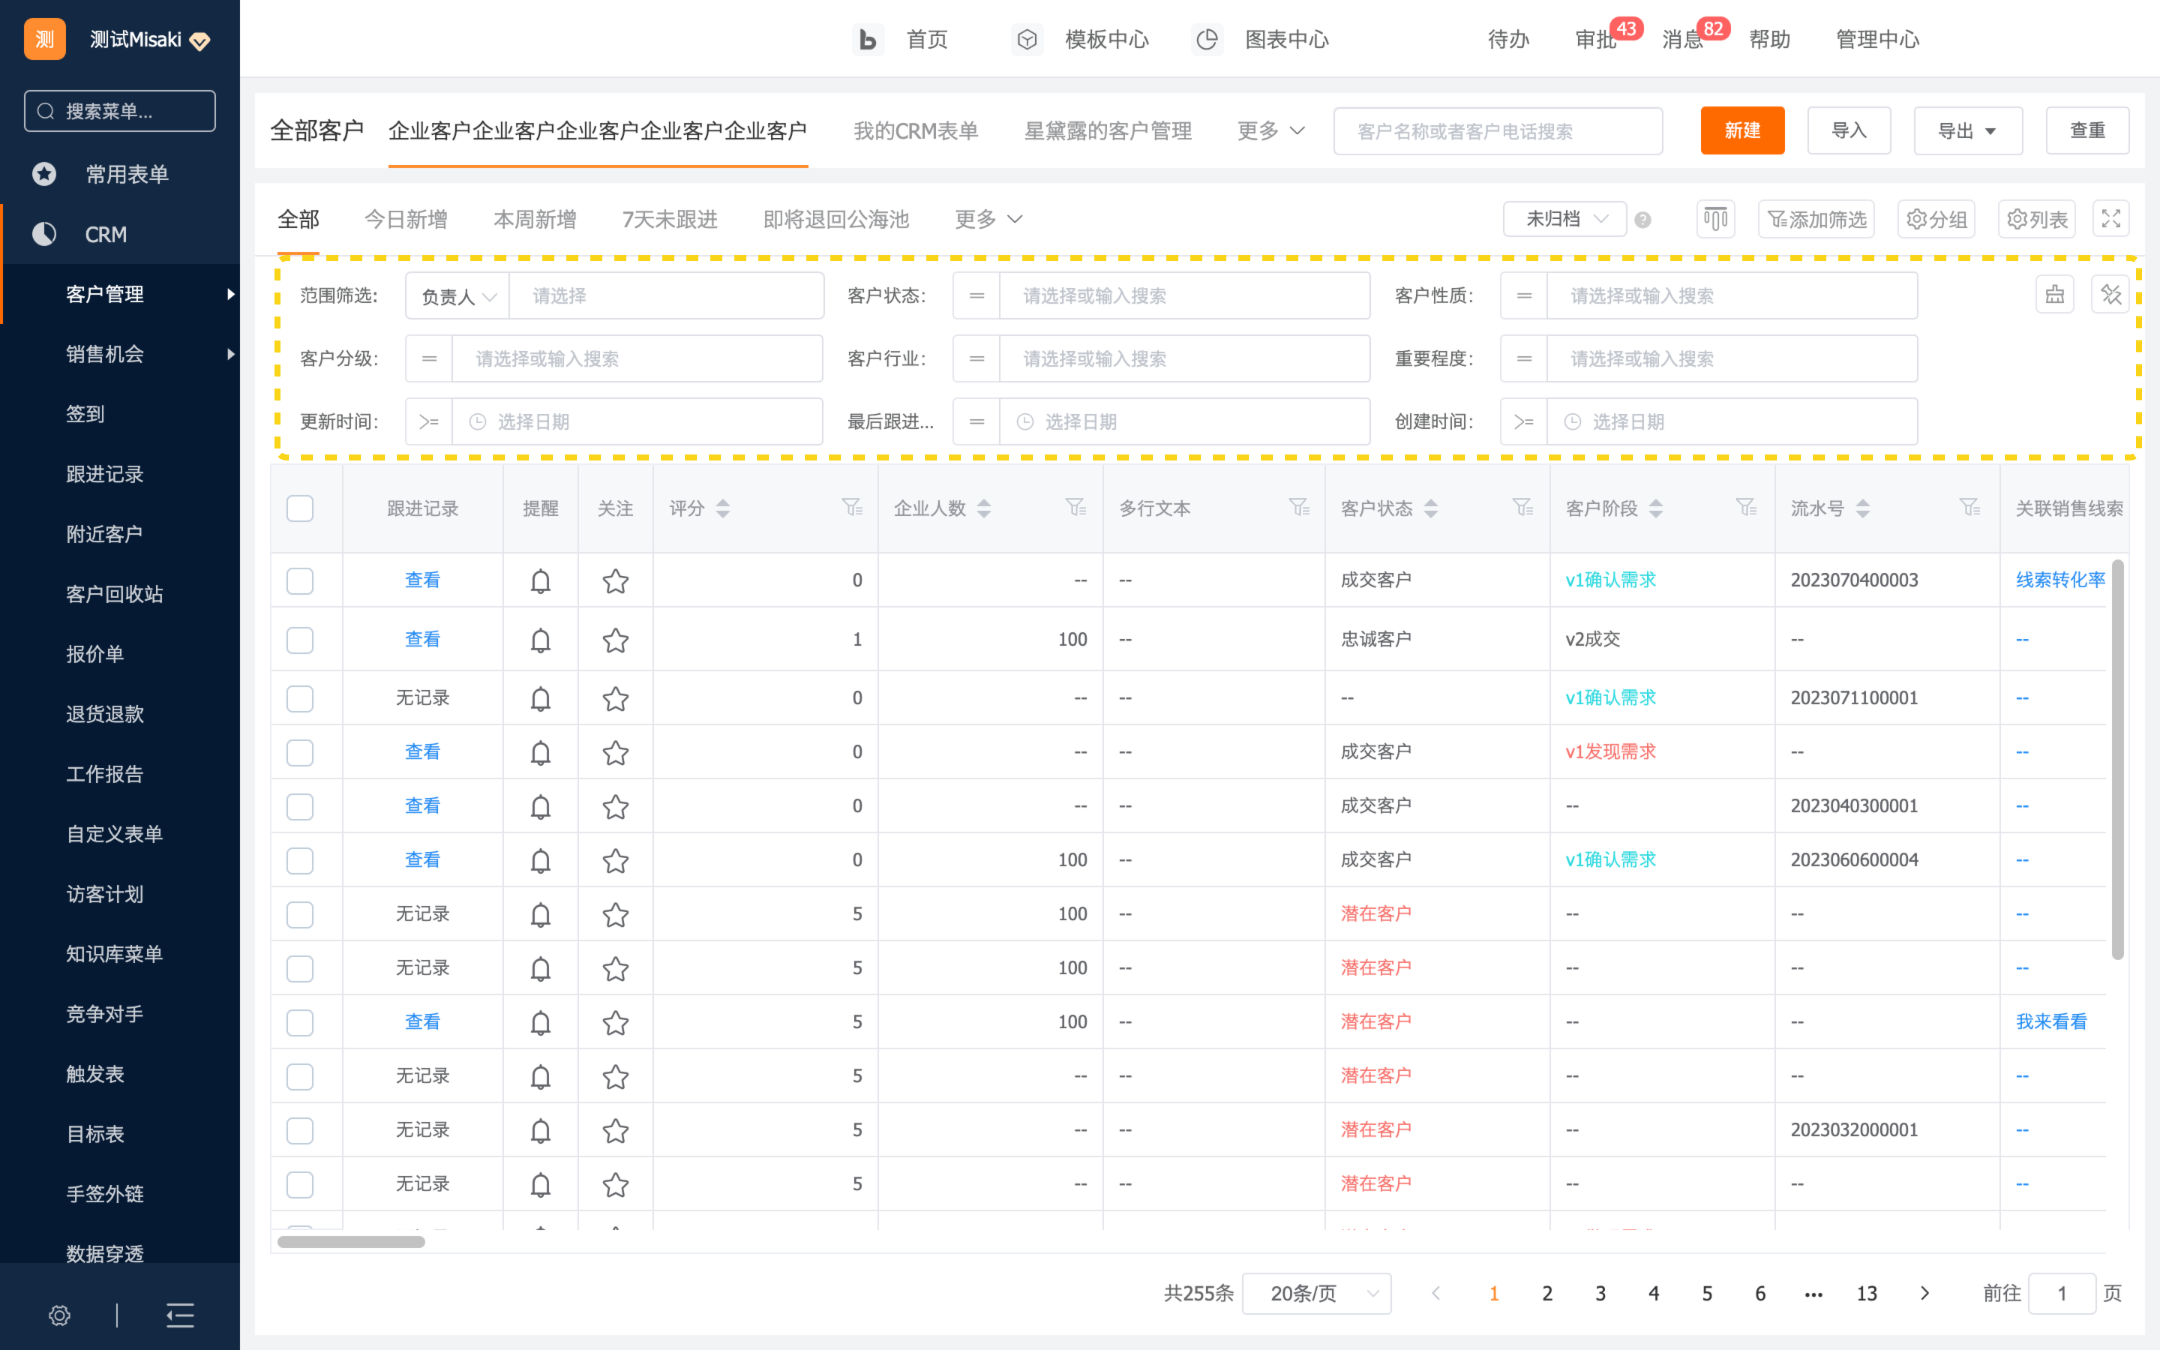Viewport: 2160px width, 1350px height.
Task: Click the 更新时间 date picker field
Action: tap(637, 422)
